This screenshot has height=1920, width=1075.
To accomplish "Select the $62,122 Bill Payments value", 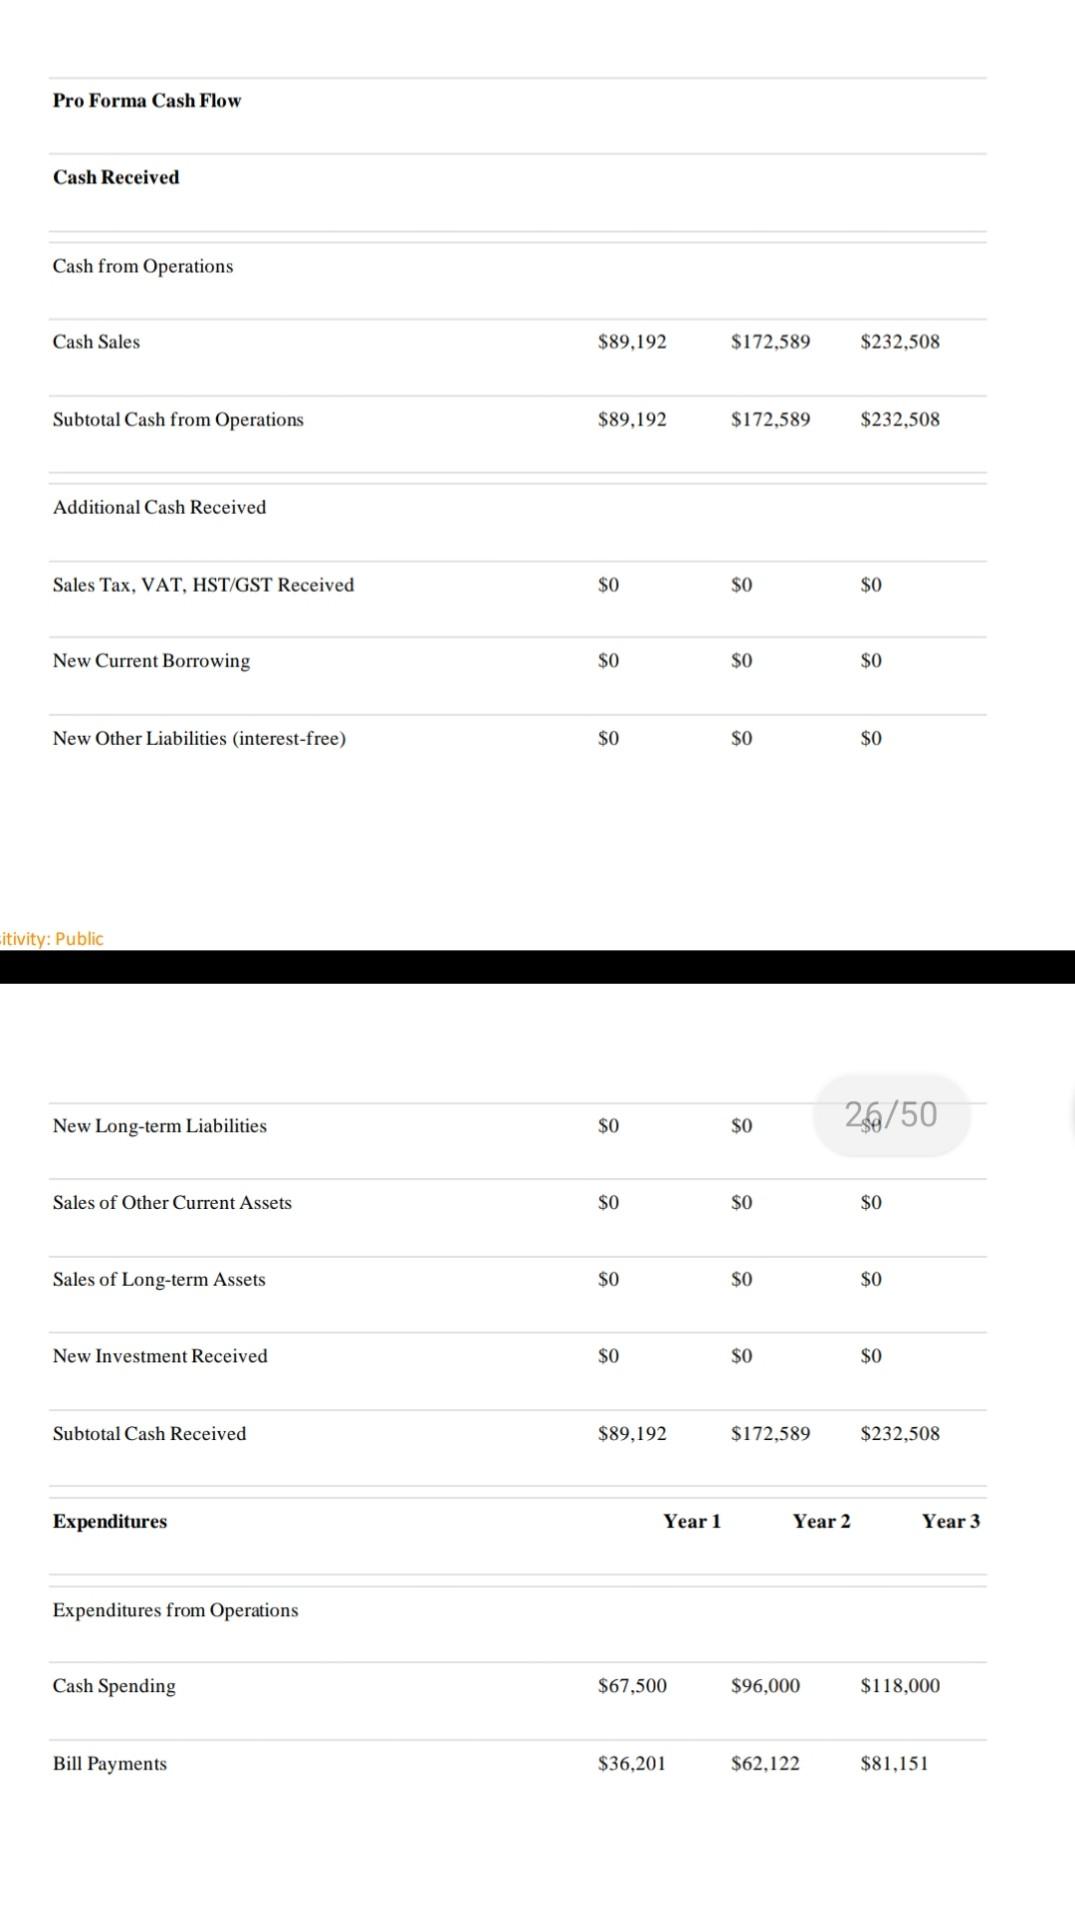I will tap(765, 1763).
